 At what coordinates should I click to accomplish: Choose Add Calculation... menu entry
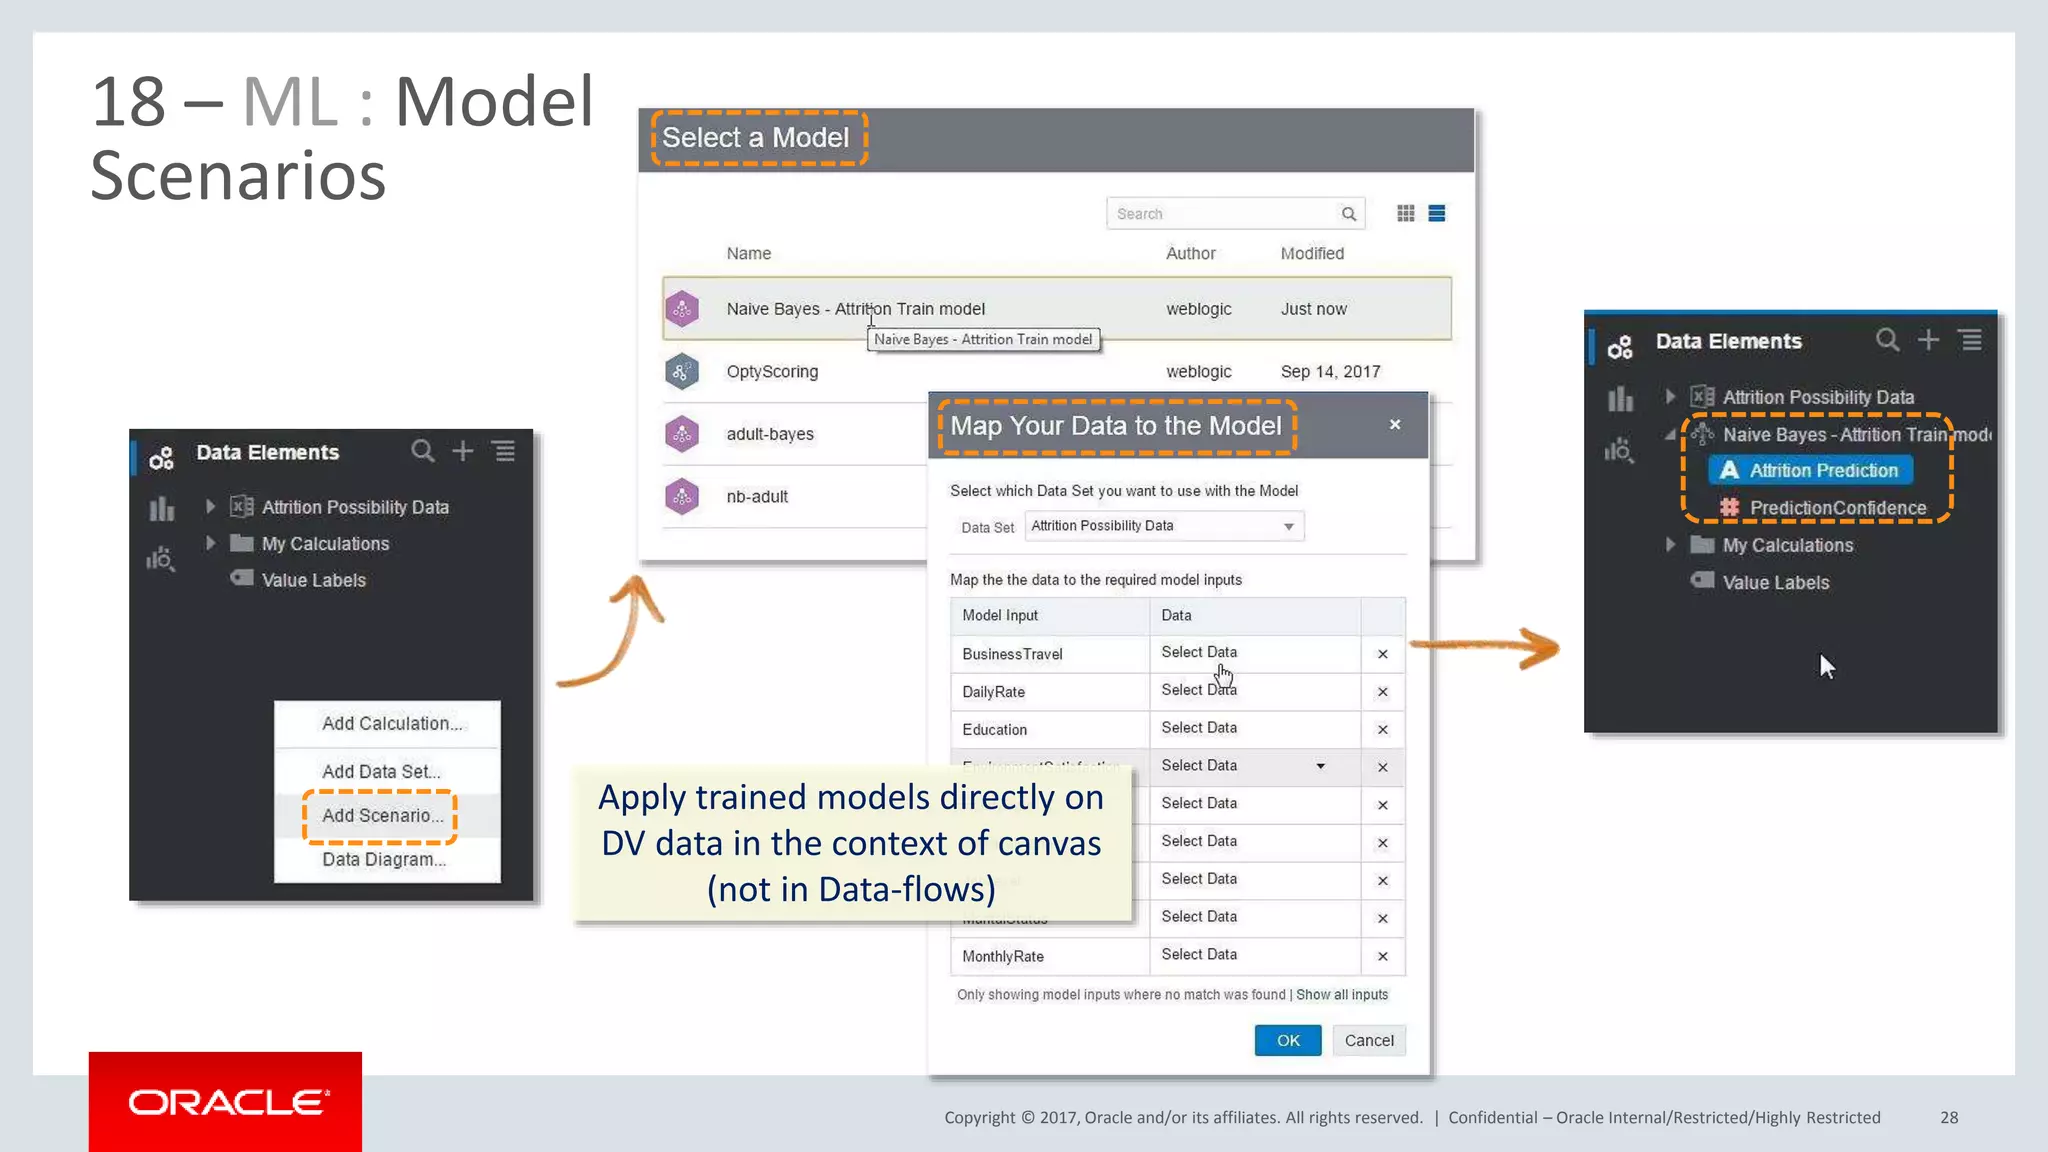[x=388, y=723]
